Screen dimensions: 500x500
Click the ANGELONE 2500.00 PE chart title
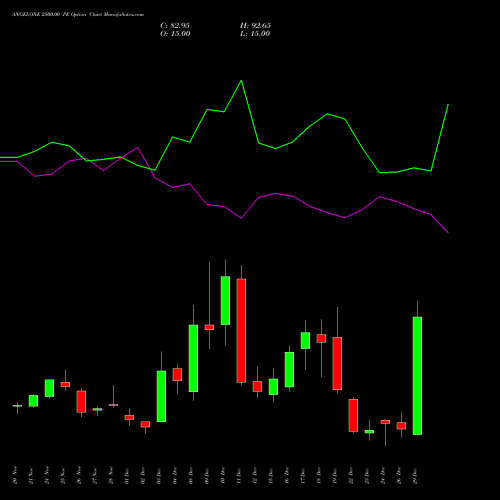pos(78,15)
